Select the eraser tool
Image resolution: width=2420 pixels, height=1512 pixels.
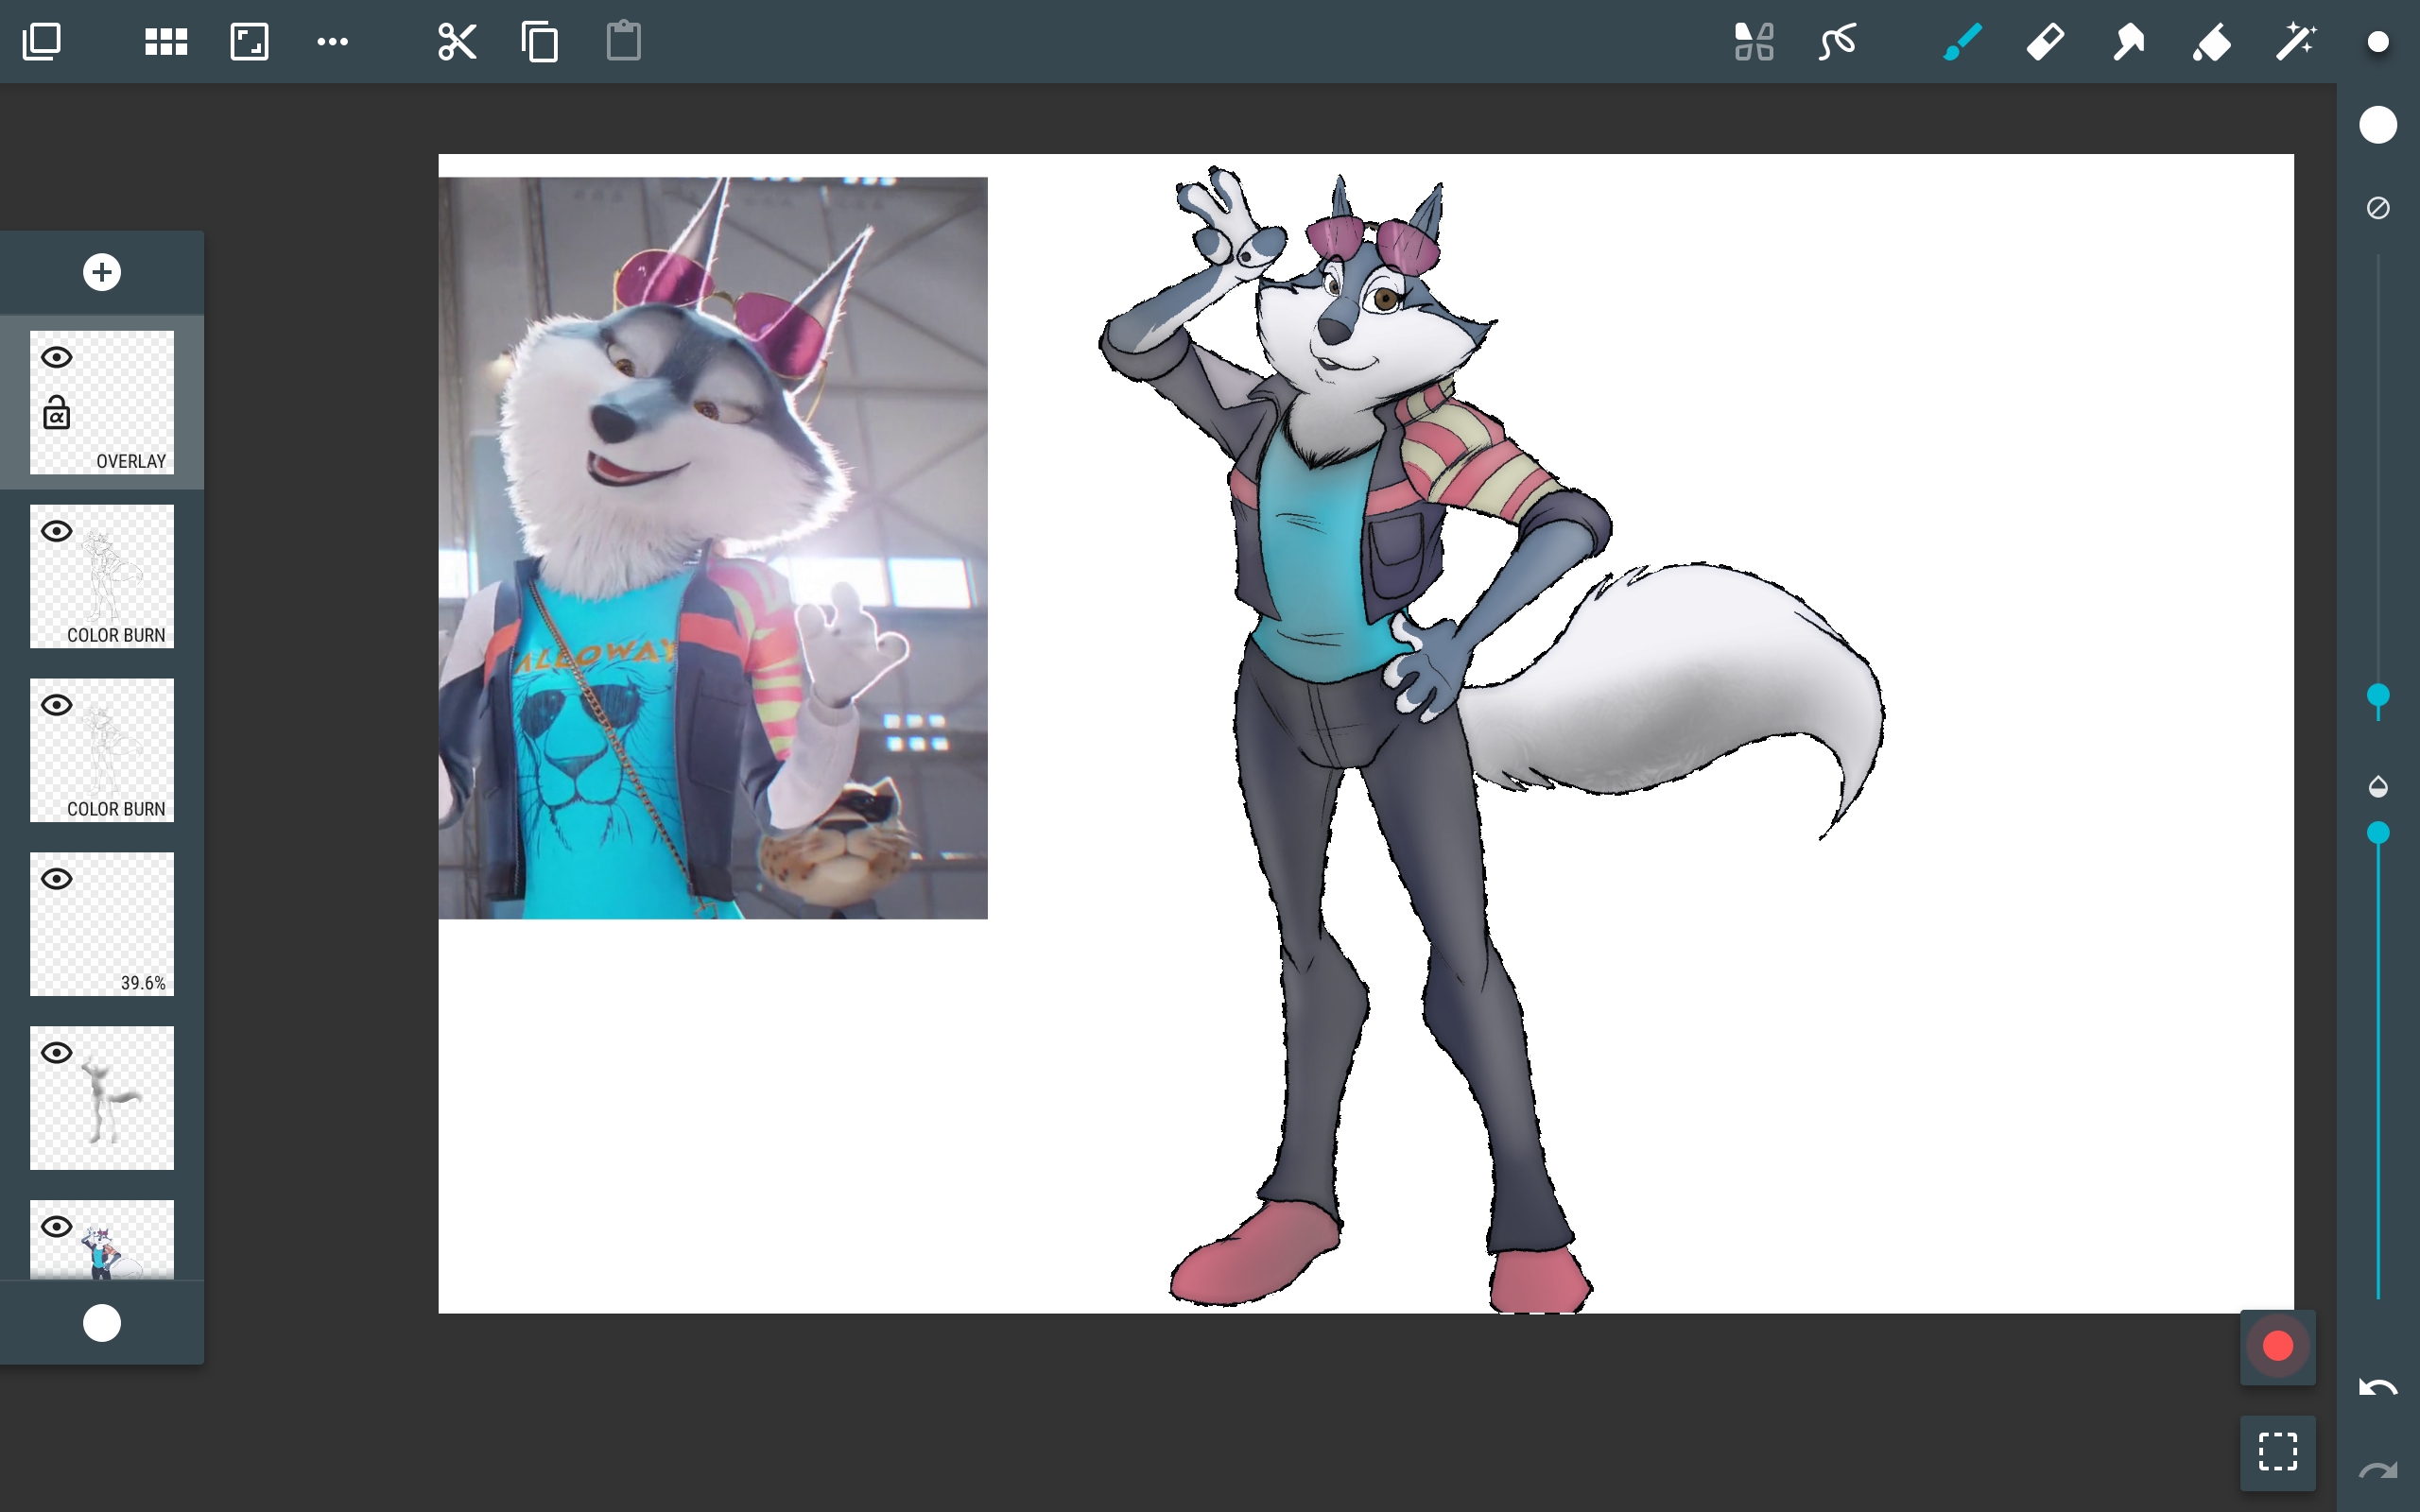(x=2045, y=42)
